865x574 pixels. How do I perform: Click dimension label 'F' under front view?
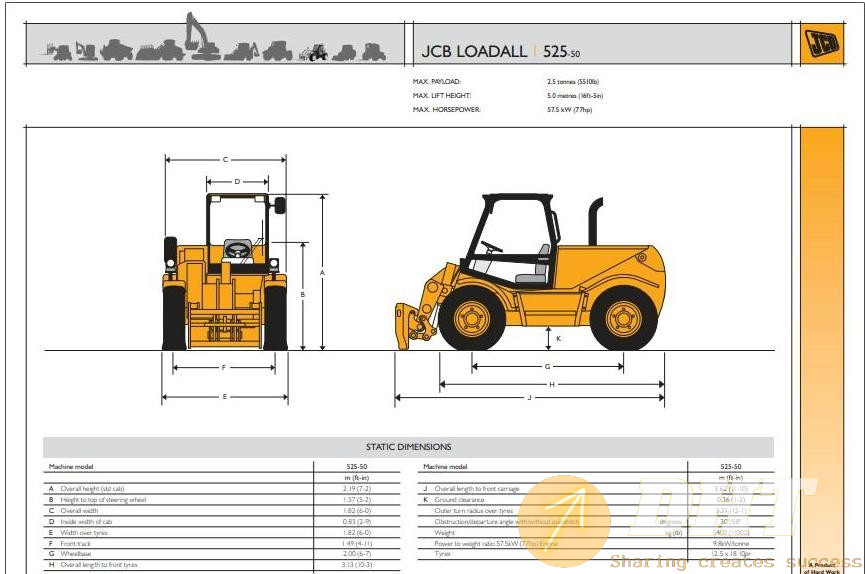pos(223,368)
